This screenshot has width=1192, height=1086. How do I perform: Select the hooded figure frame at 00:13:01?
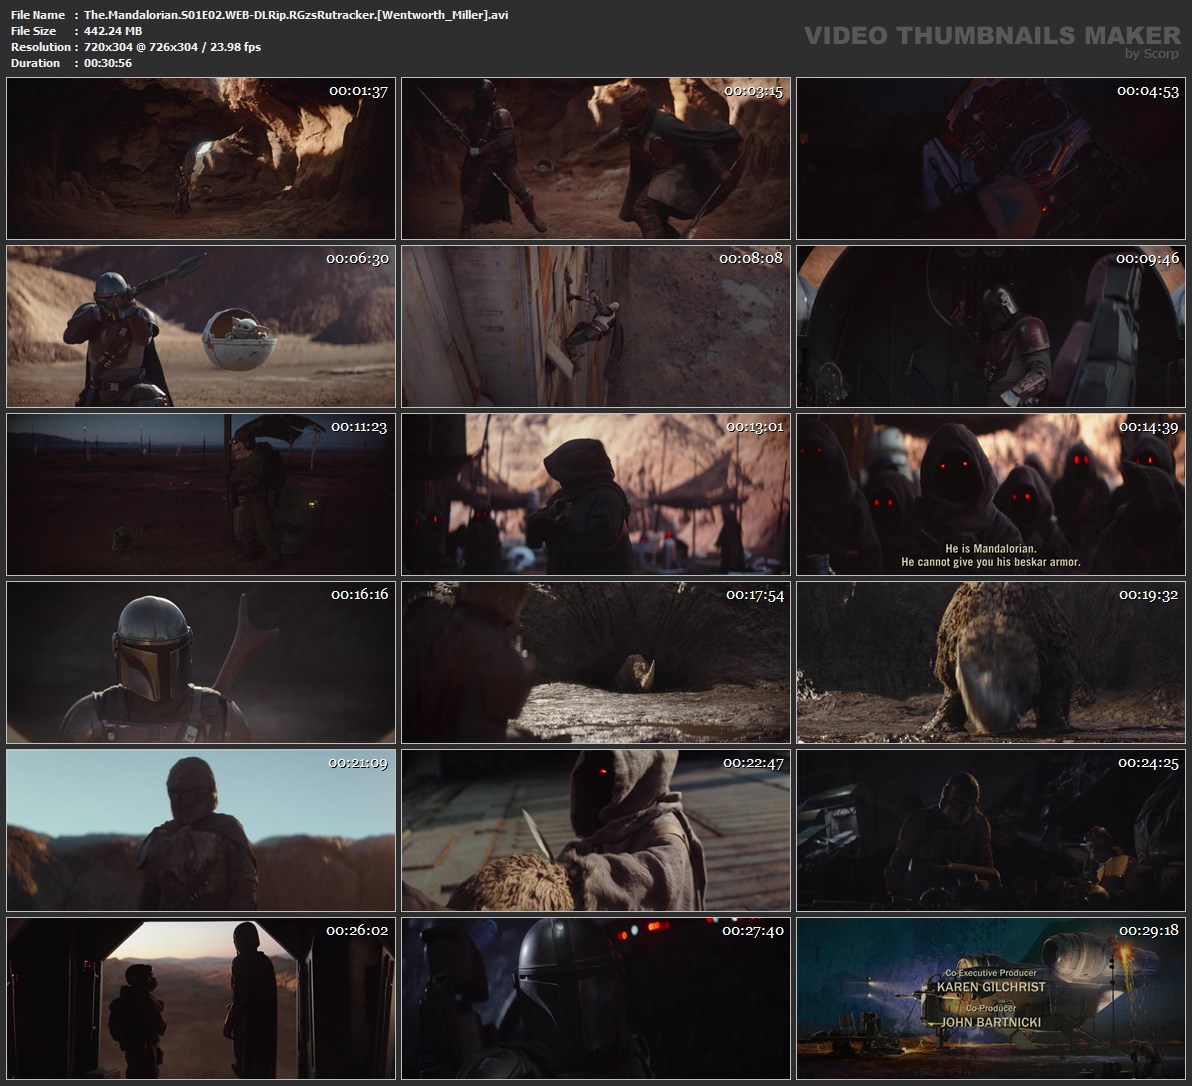tap(596, 494)
